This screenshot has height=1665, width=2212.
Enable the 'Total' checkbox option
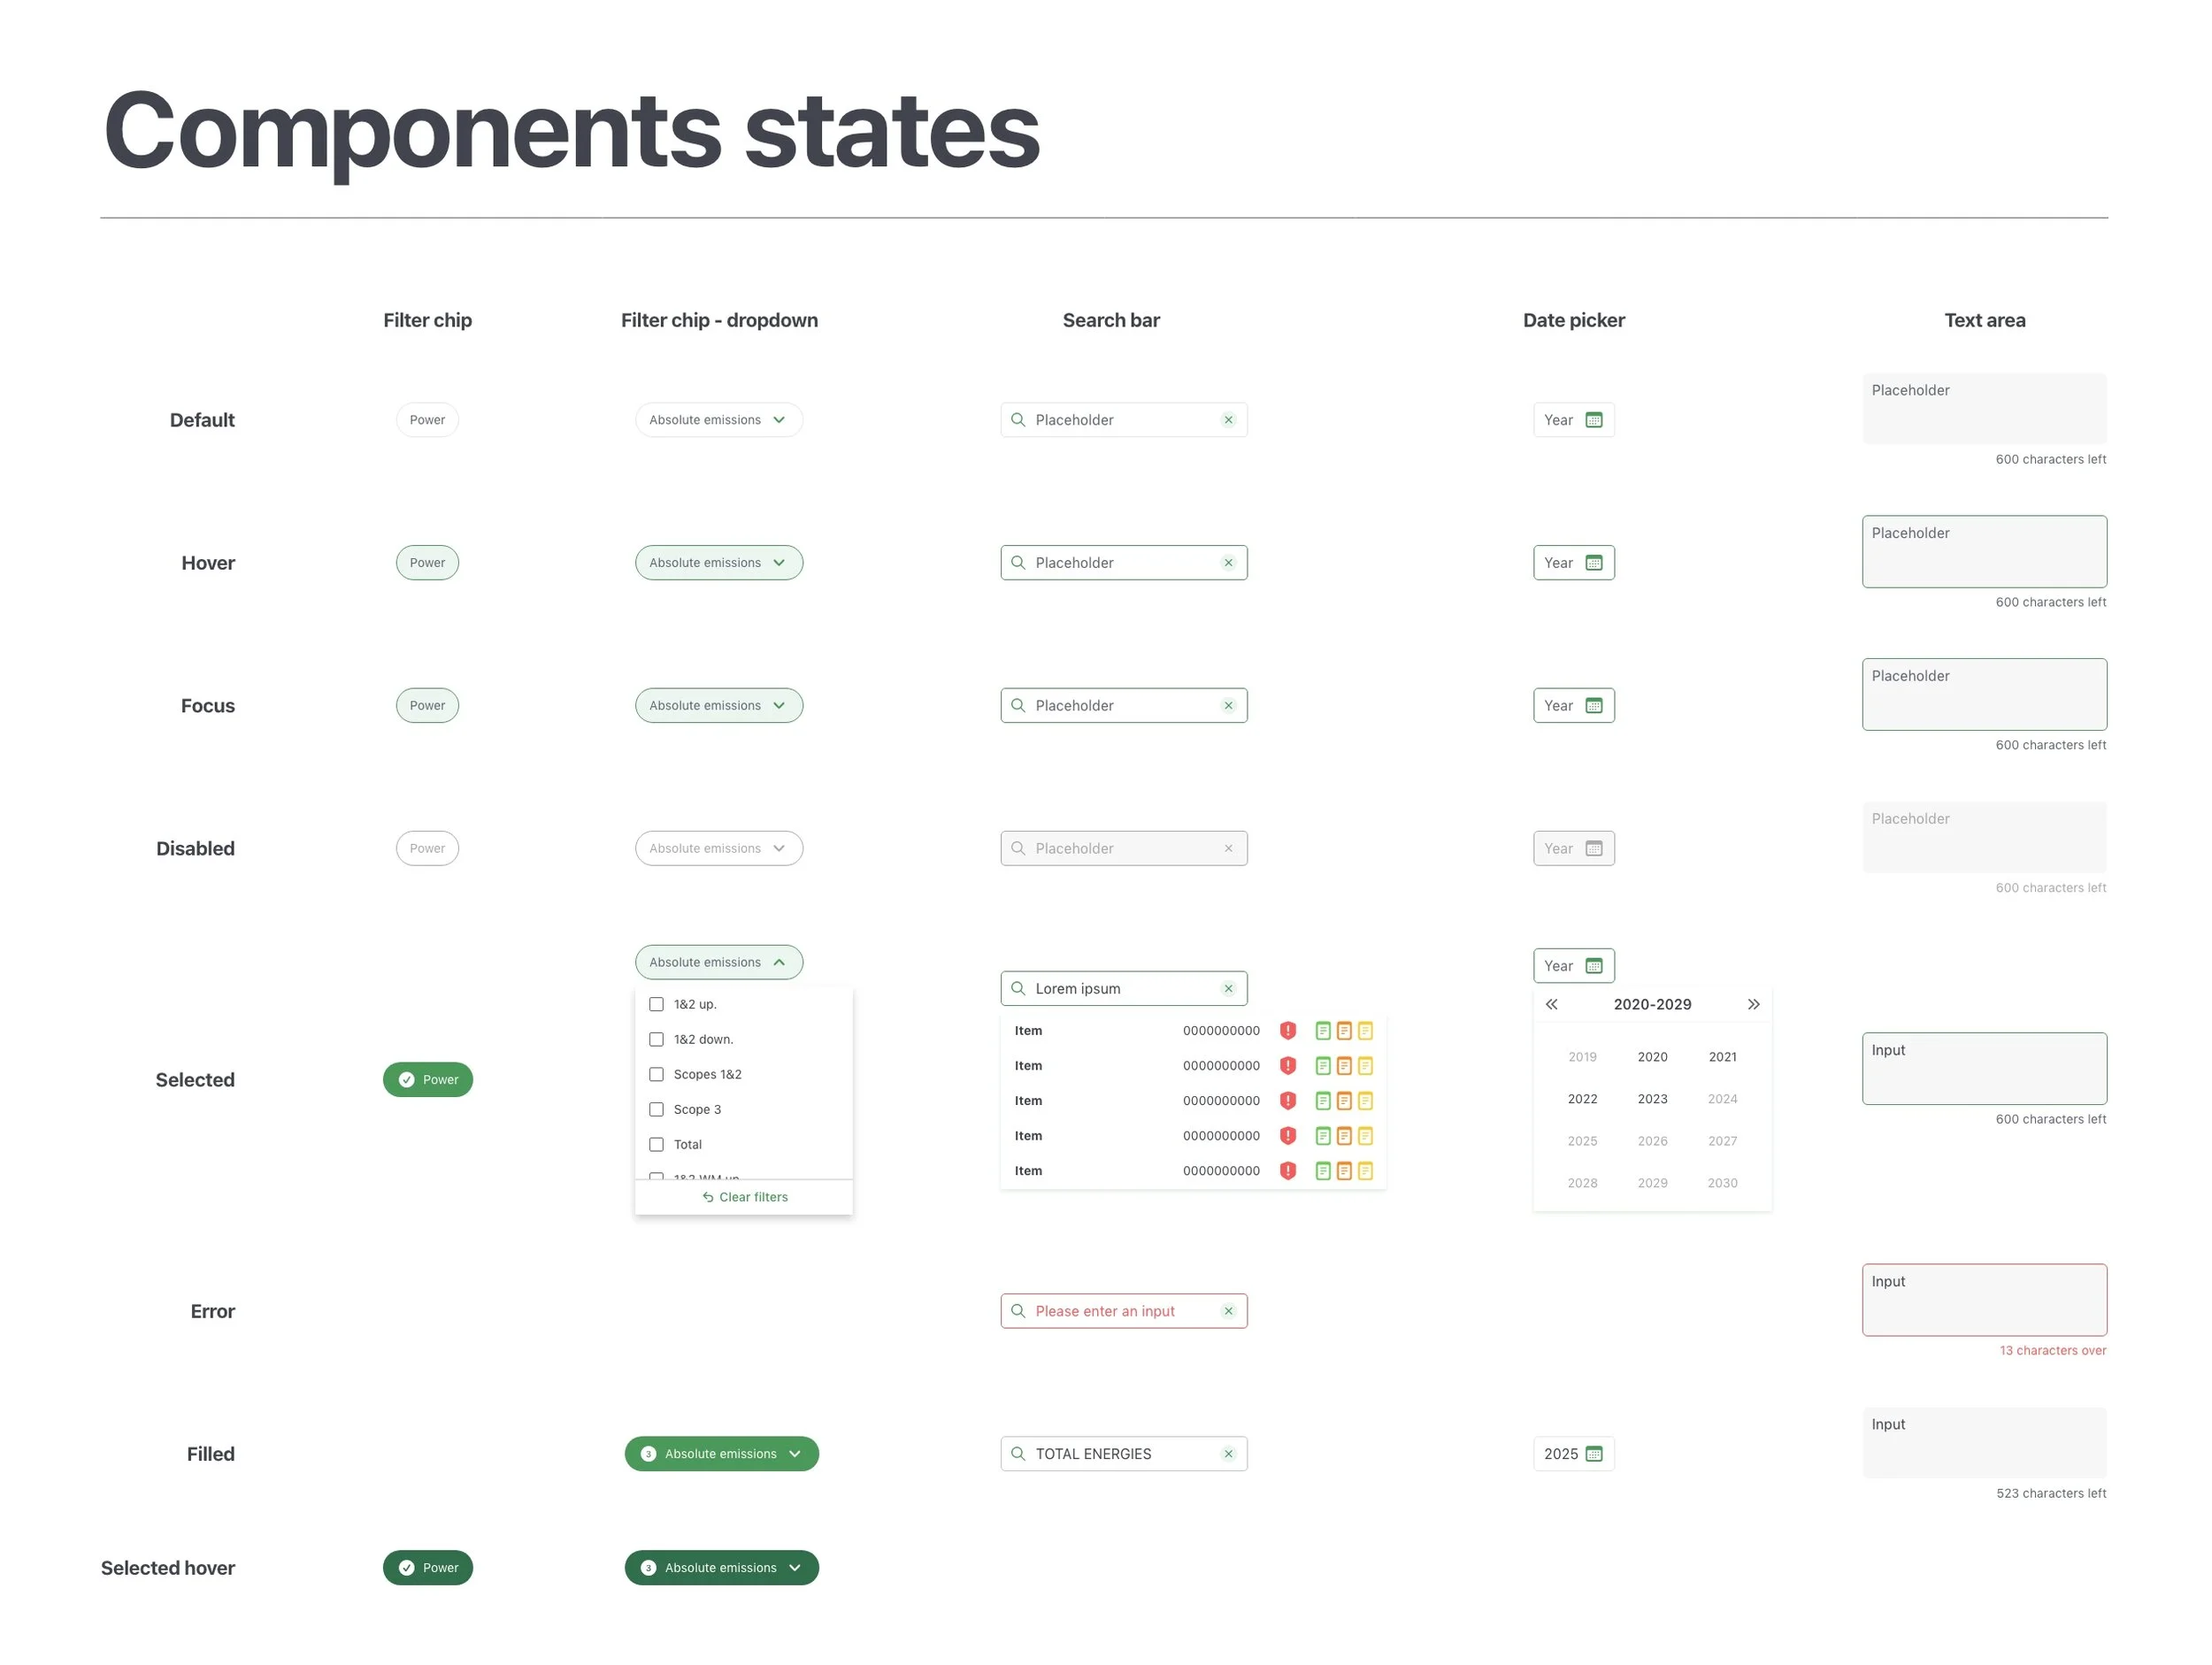coord(656,1144)
